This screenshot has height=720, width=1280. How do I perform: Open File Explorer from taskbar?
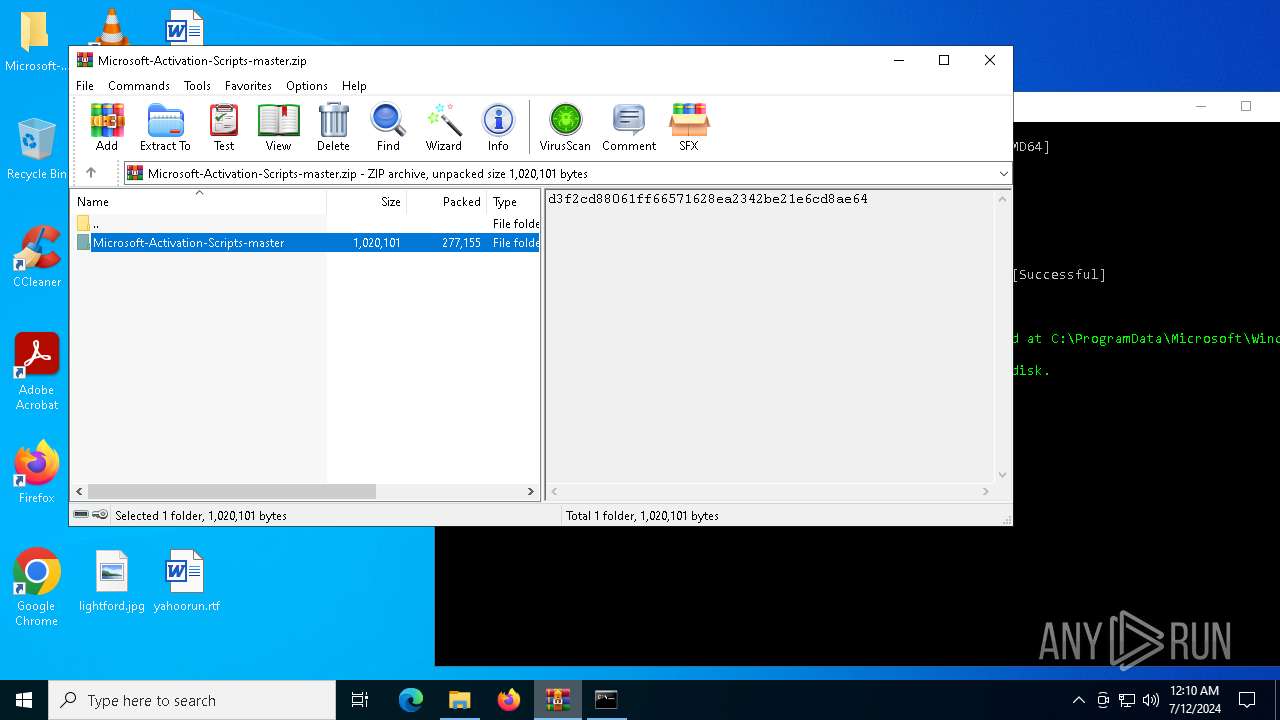coord(459,700)
